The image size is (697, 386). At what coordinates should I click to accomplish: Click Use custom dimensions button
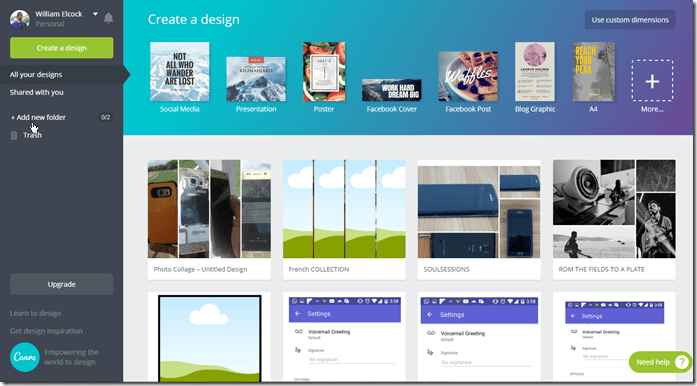coord(630,20)
